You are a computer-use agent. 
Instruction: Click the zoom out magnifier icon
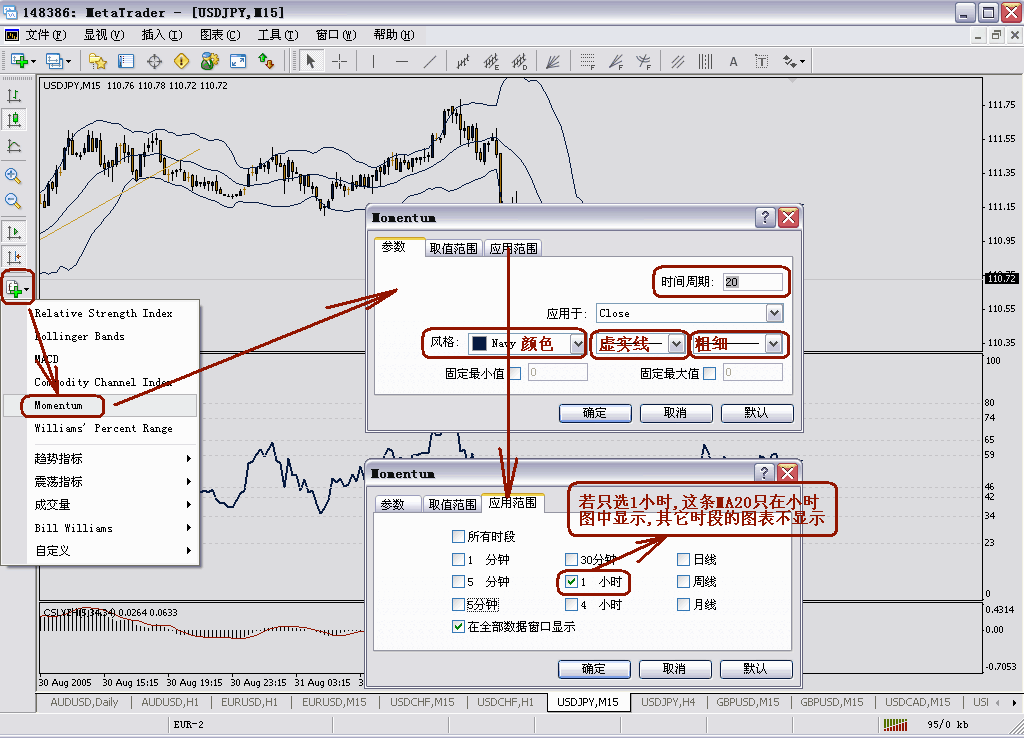13,201
